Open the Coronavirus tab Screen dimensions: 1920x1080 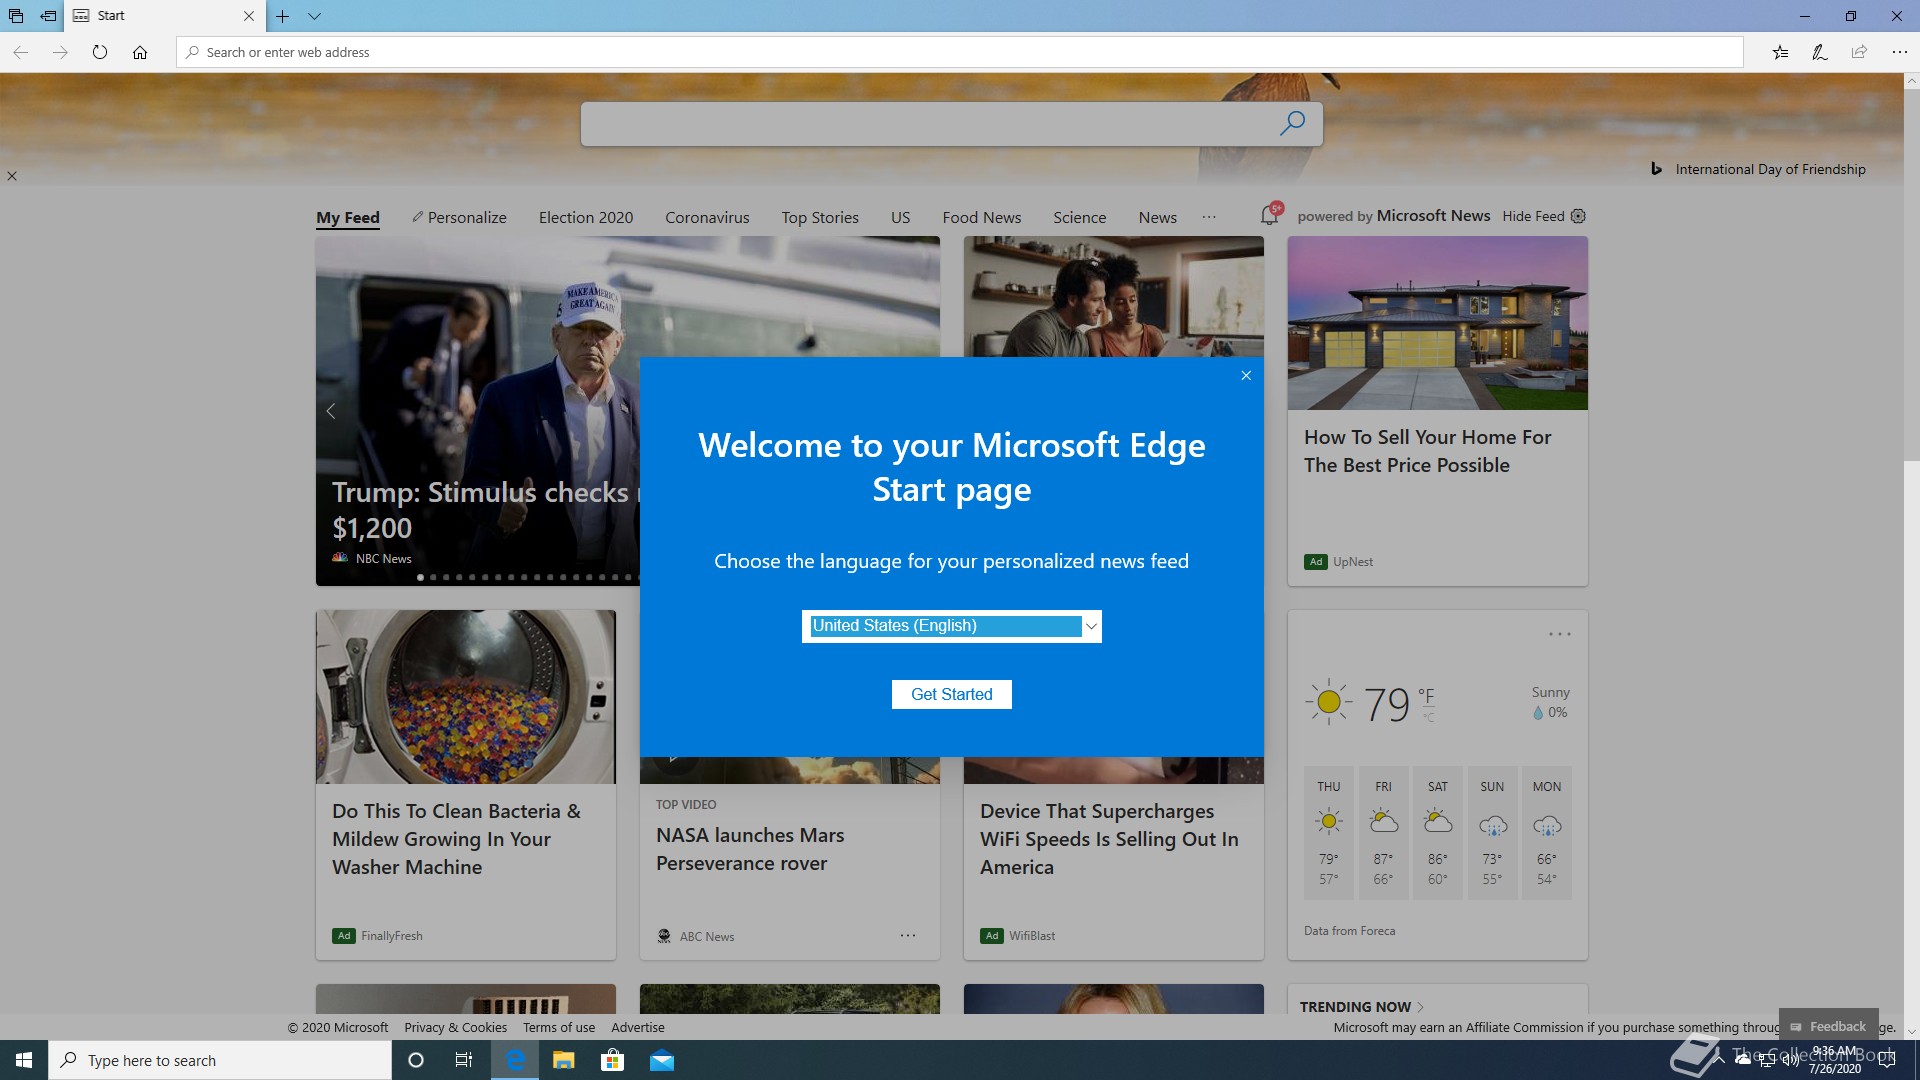[x=707, y=217]
